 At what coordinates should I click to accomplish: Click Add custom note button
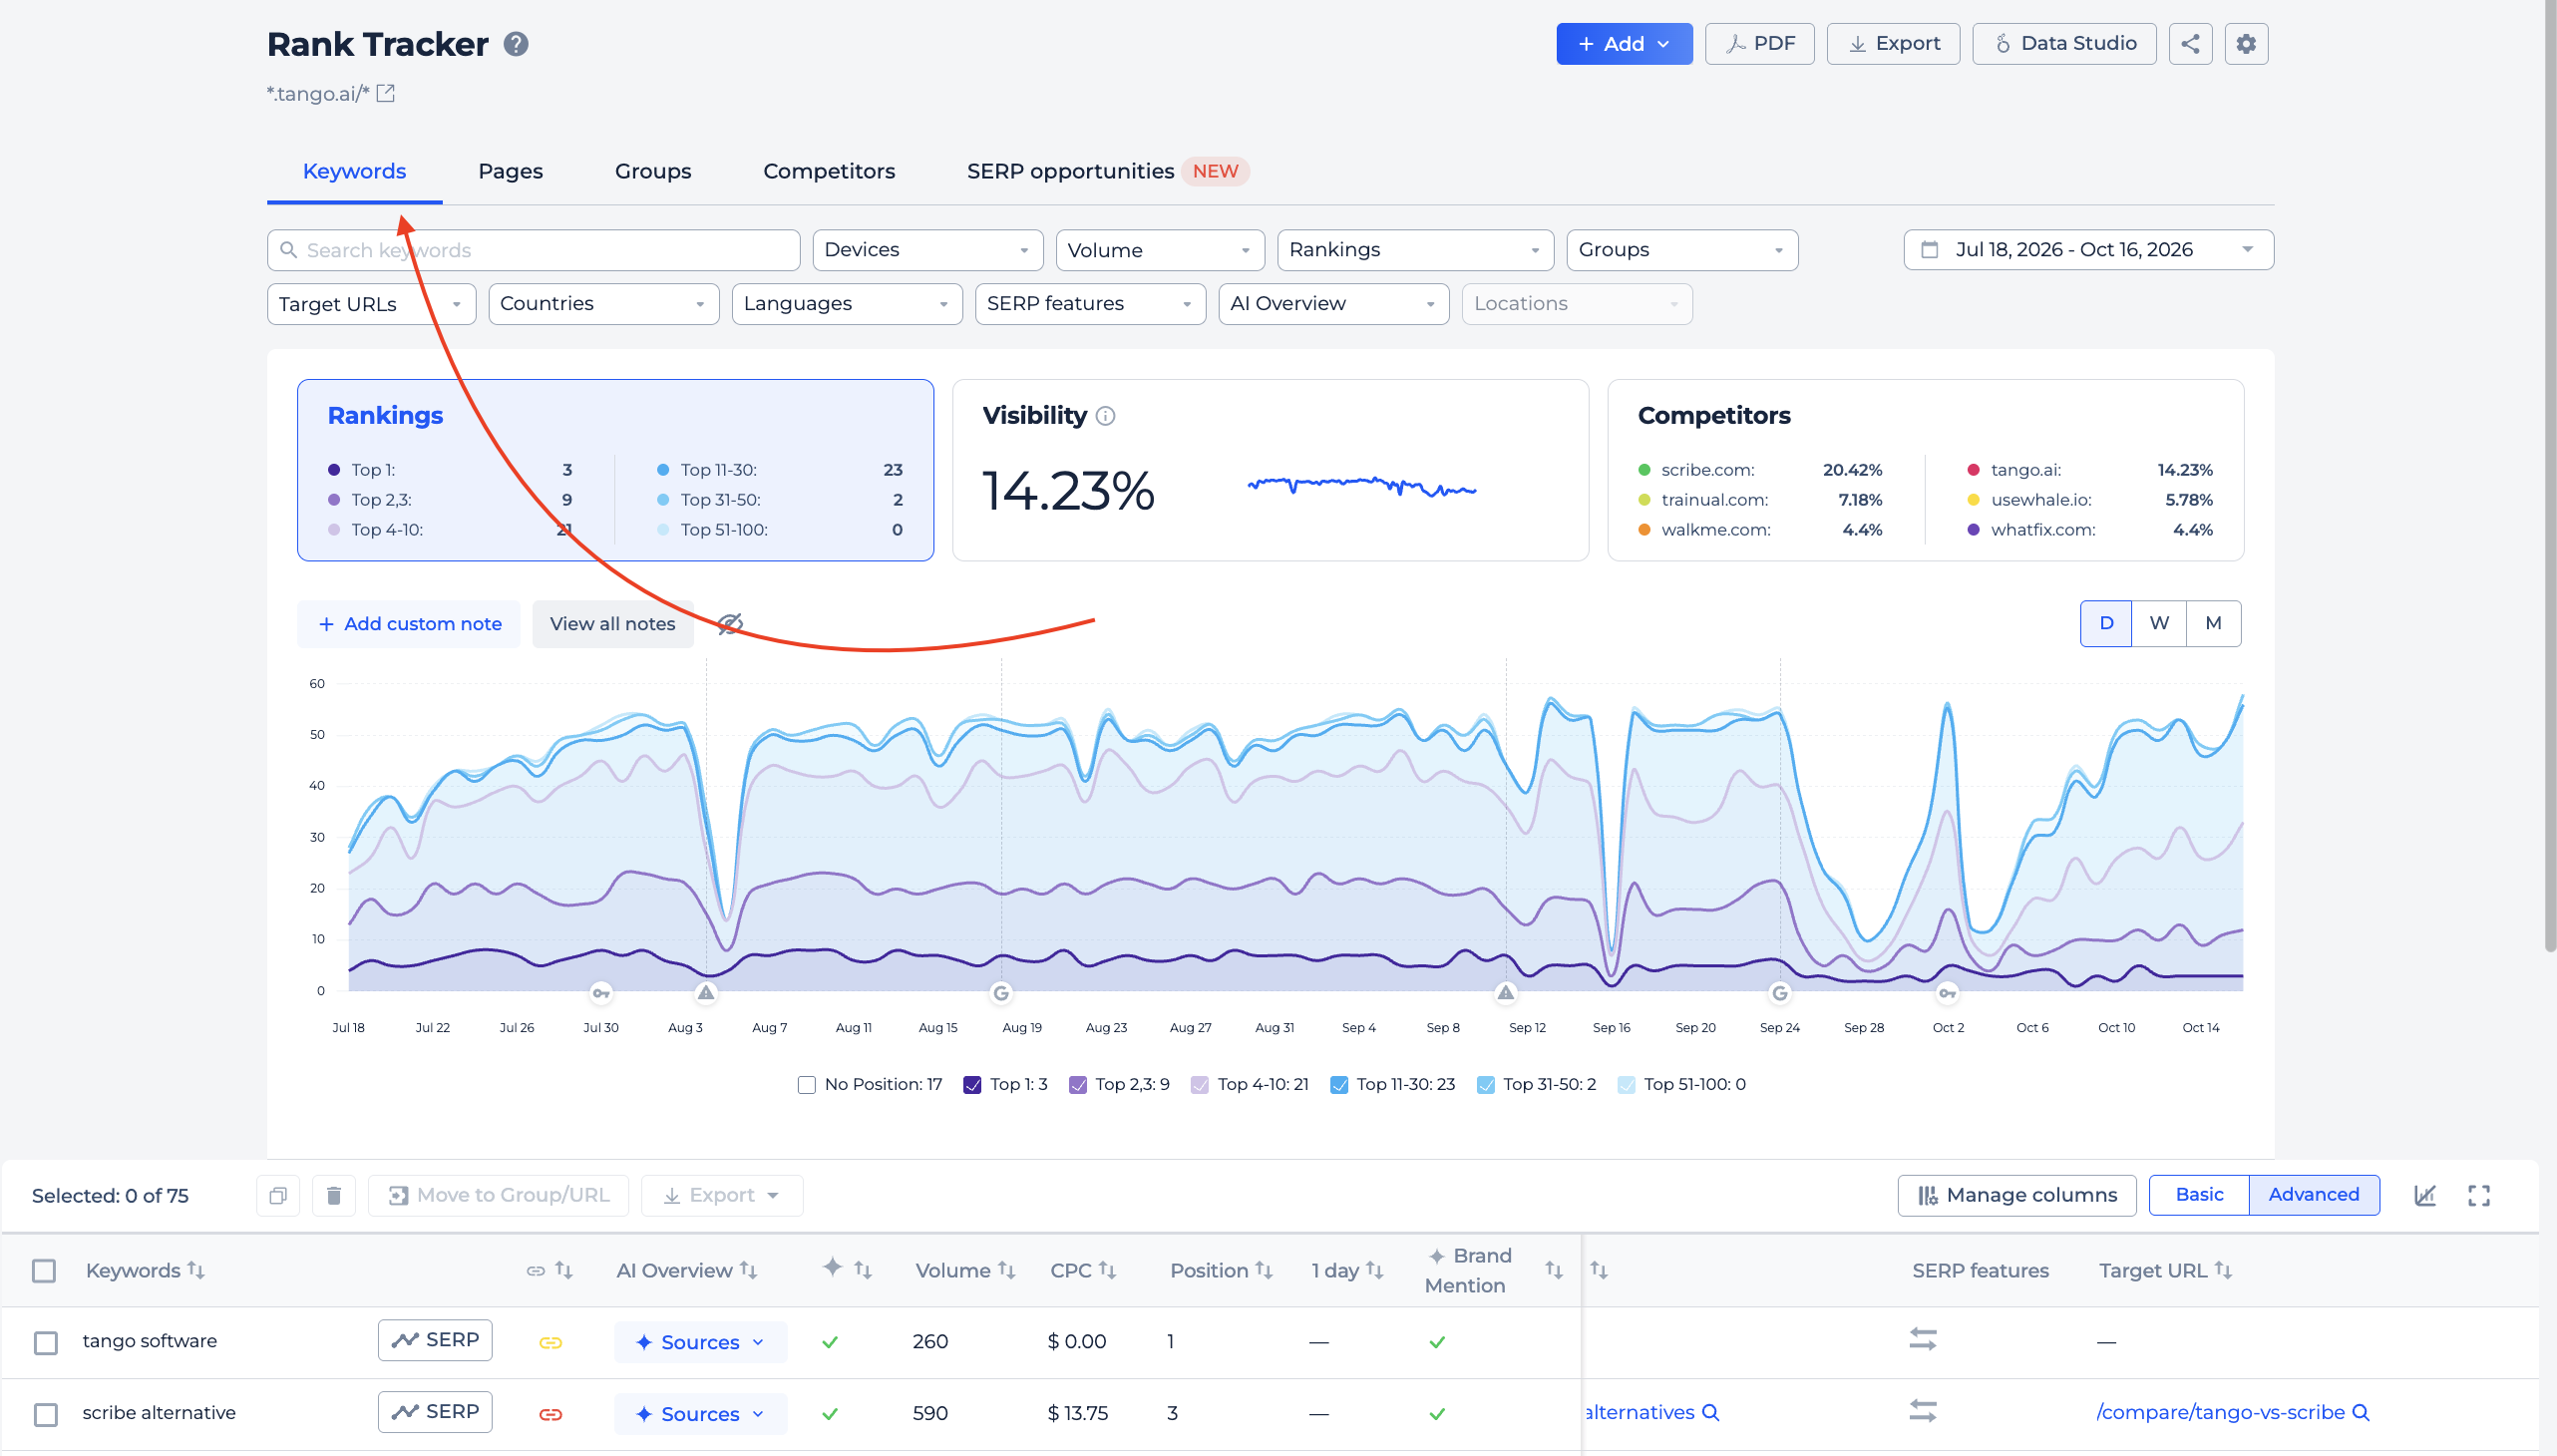coord(409,624)
